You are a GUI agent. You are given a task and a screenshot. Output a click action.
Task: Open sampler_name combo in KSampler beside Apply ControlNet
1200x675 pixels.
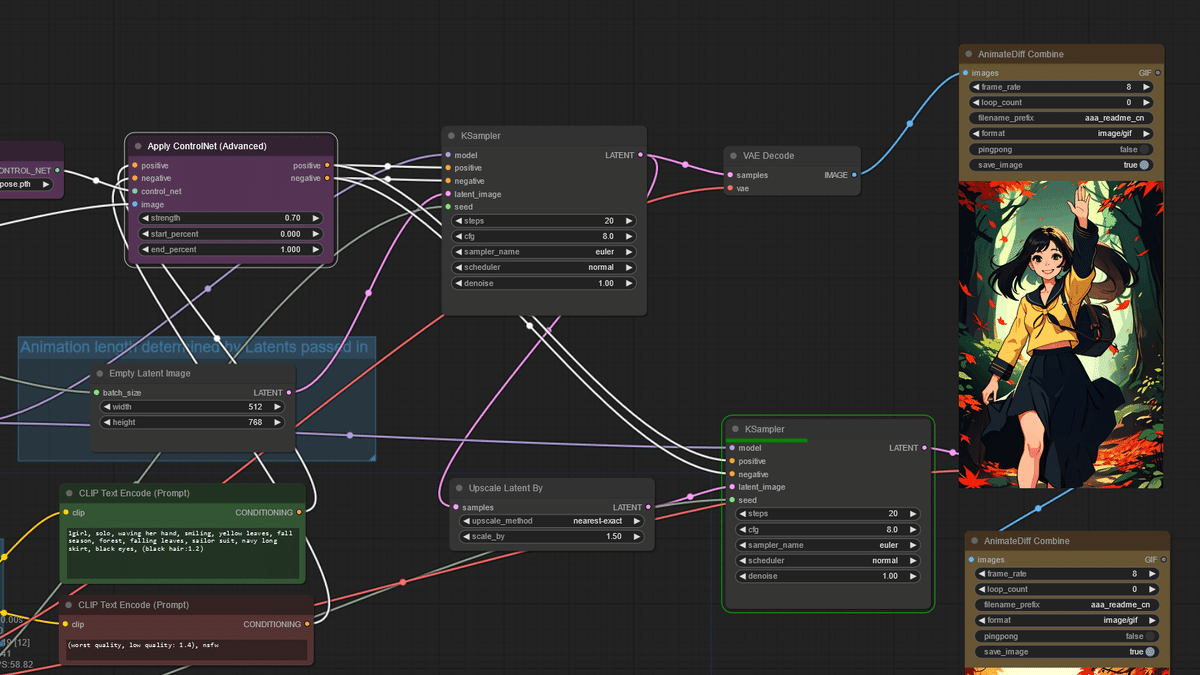(x=543, y=252)
